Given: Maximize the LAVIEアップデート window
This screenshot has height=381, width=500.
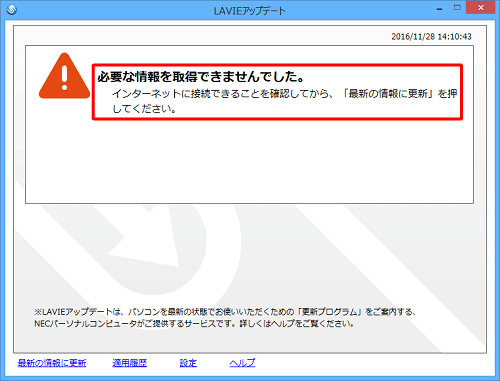Looking at the screenshot, I should pyautogui.click(x=457, y=7).
